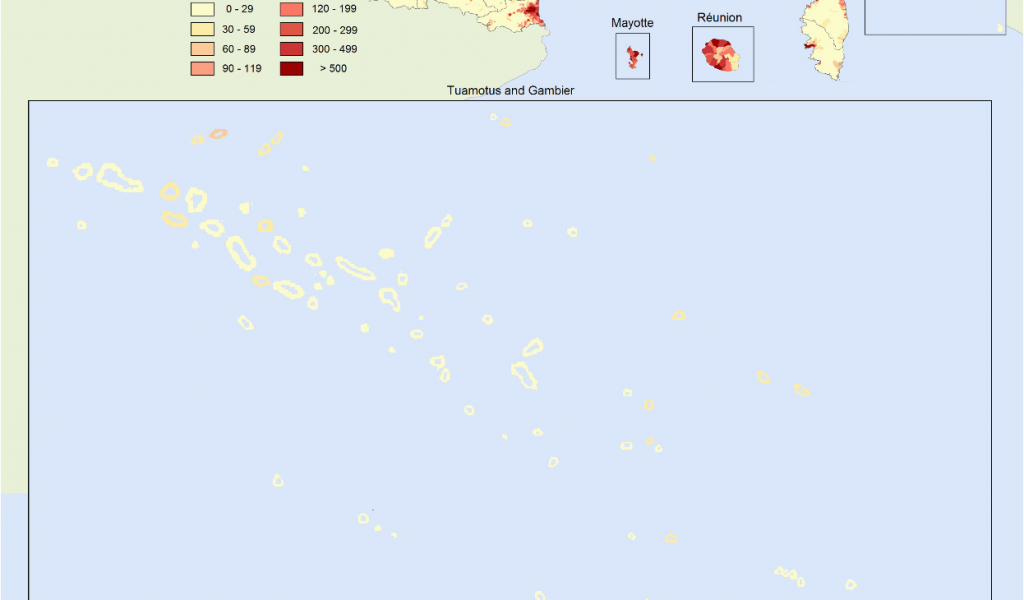Click the '60 - 89' legend label

pos(238,49)
